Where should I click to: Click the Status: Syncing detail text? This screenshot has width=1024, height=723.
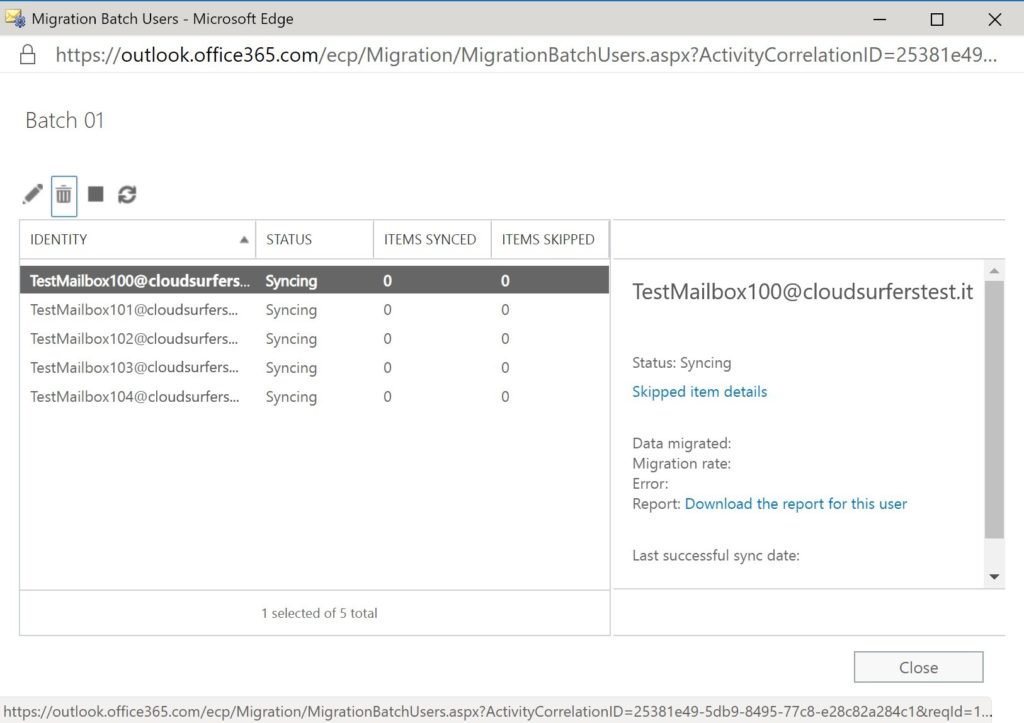682,362
